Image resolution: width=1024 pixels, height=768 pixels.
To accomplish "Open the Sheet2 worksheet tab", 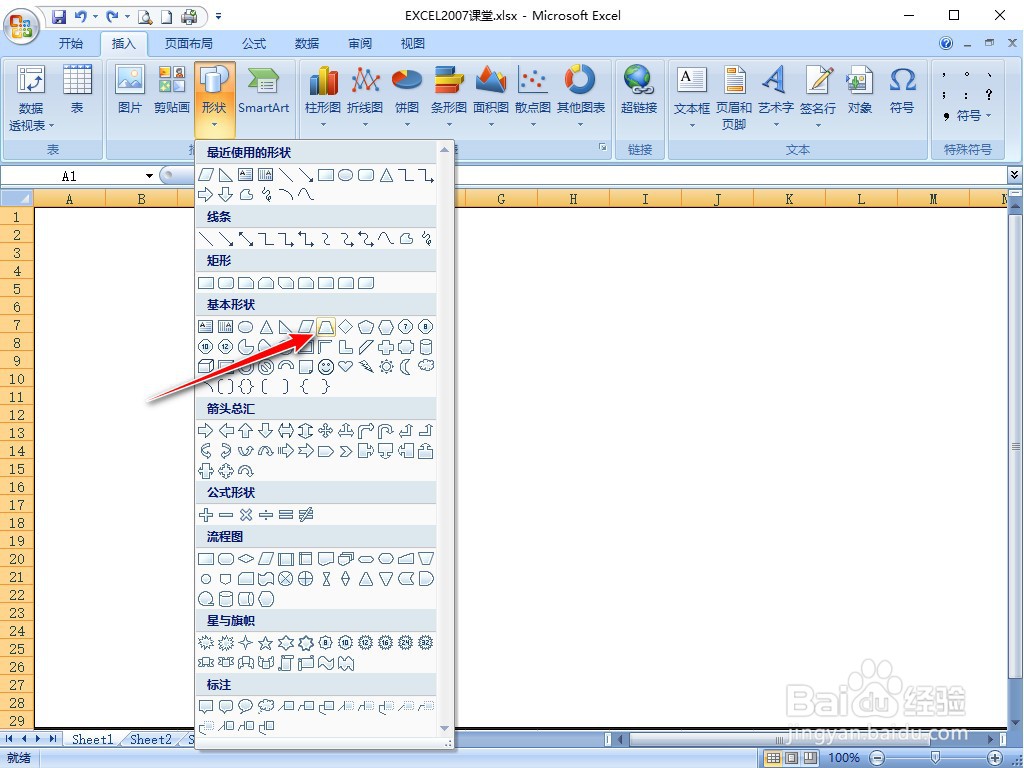I will [151, 739].
